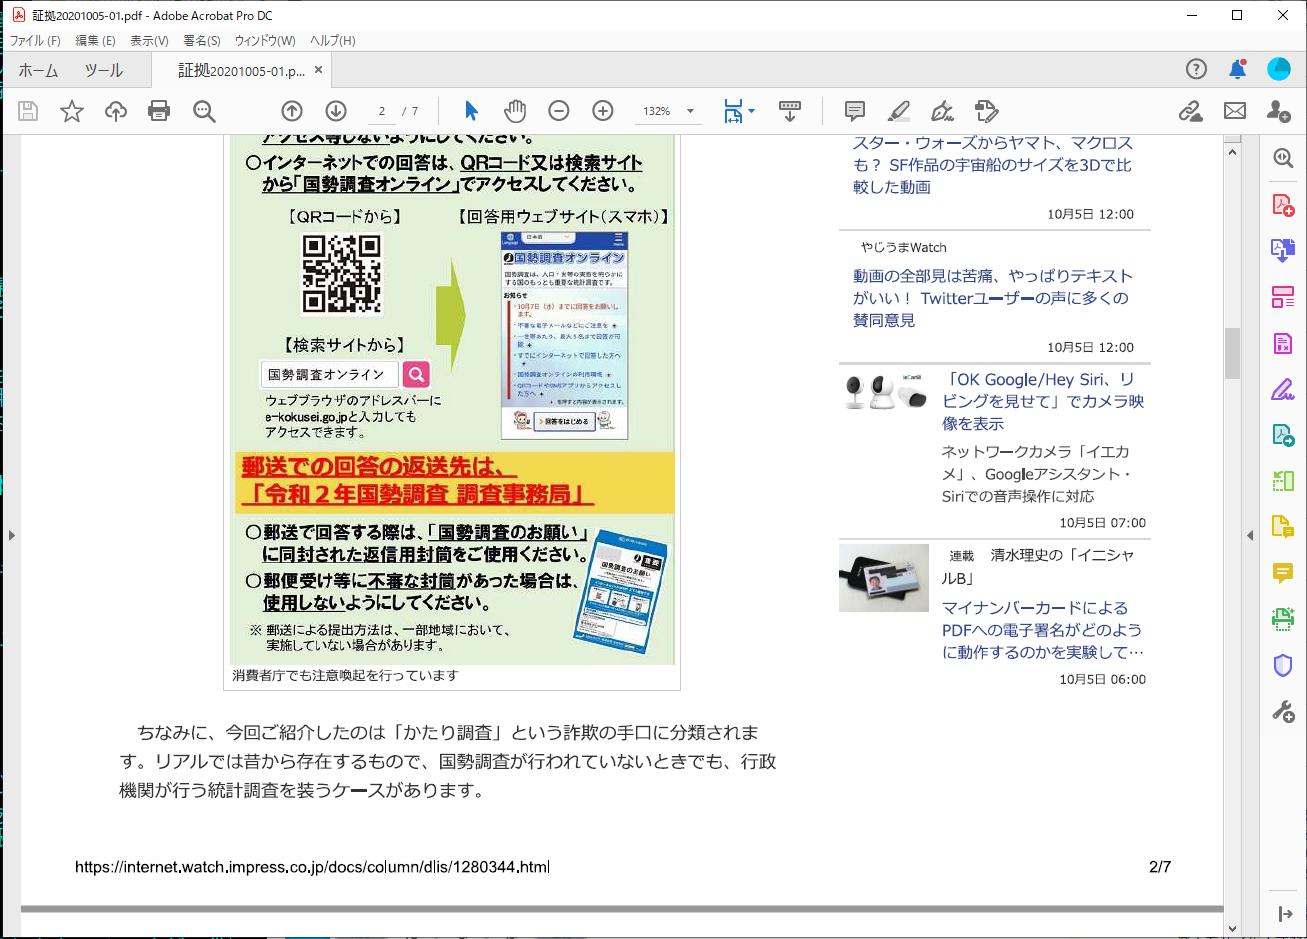This screenshot has height=939, width=1307.
Task: Open the マイナンバーカードによる PDF signature link
Action: click(x=1042, y=630)
